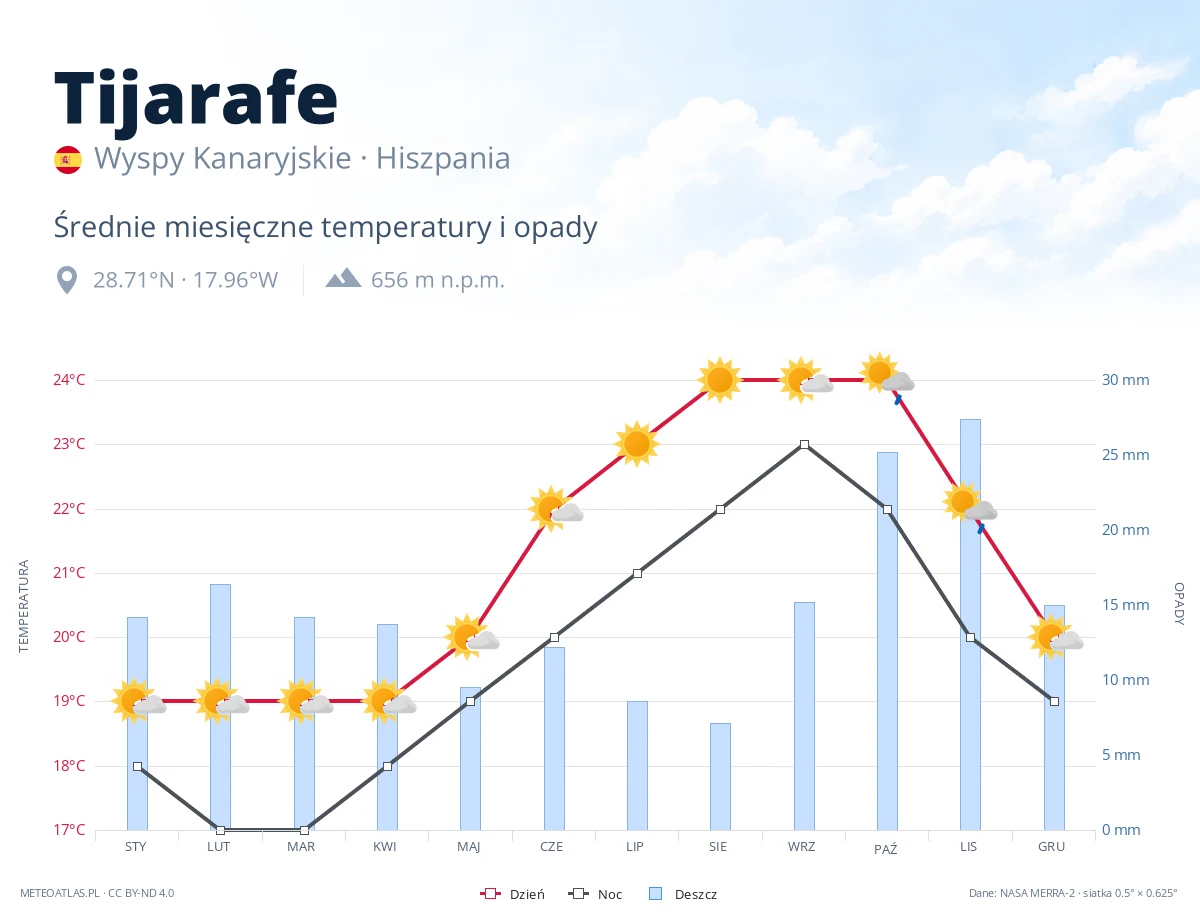Screen dimensions: 1200x920
Task: Click the 15 mm axis label
Action: (1126, 605)
